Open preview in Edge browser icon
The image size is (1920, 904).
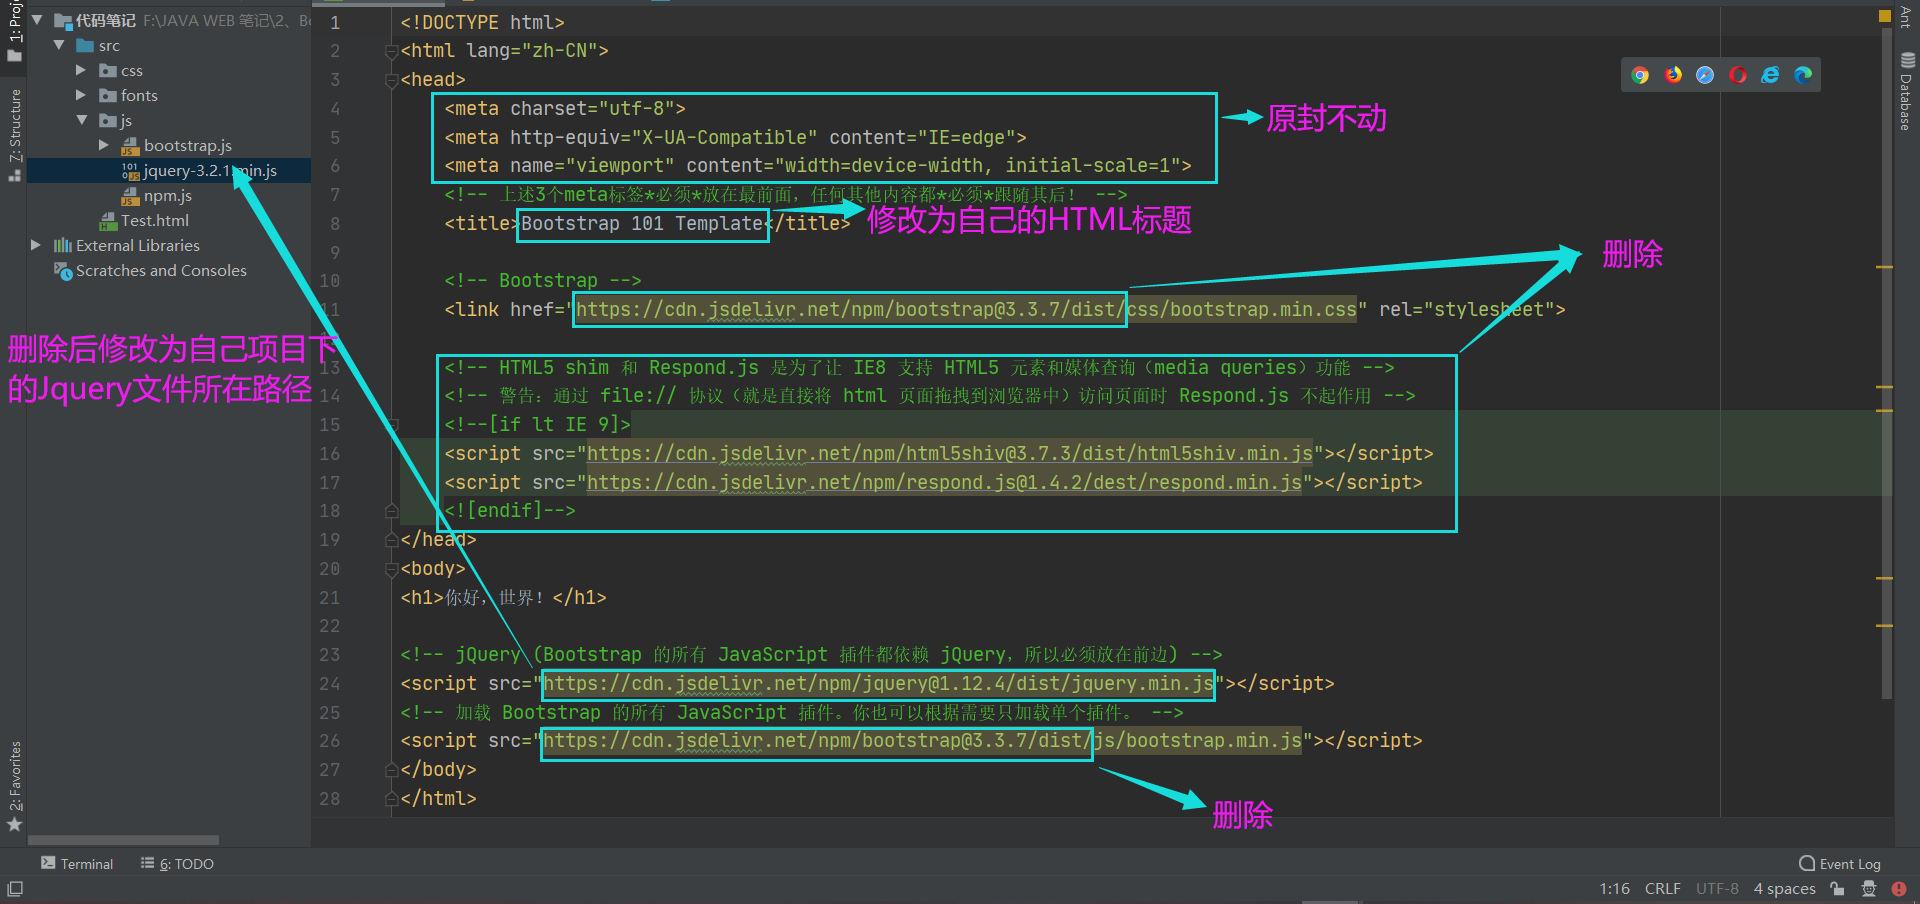coord(1803,75)
